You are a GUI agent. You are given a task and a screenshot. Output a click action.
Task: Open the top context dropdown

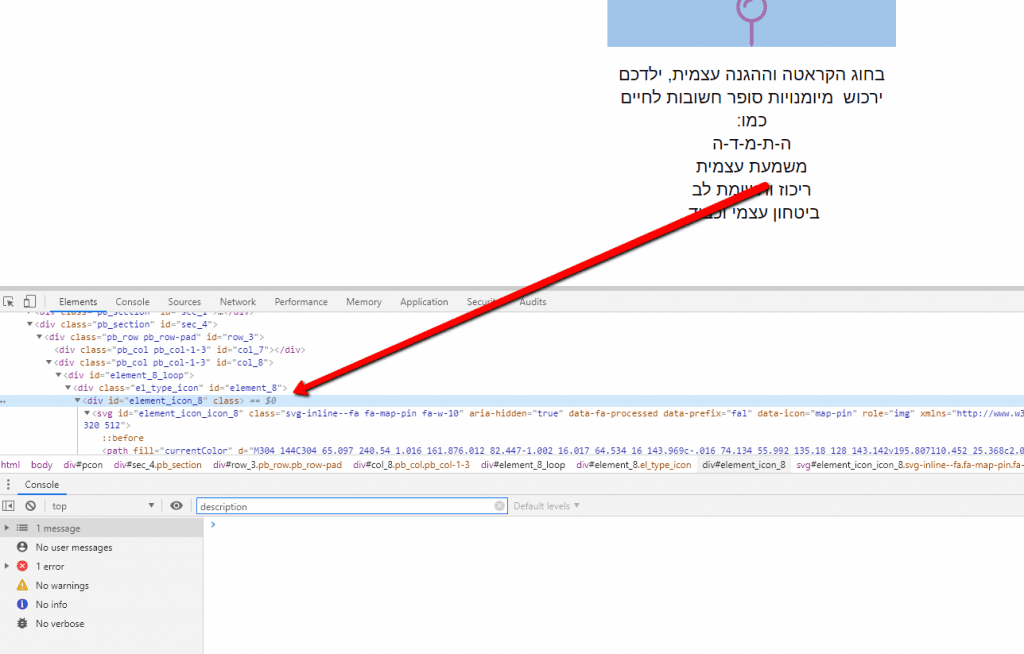pyautogui.click(x=103, y=506)
